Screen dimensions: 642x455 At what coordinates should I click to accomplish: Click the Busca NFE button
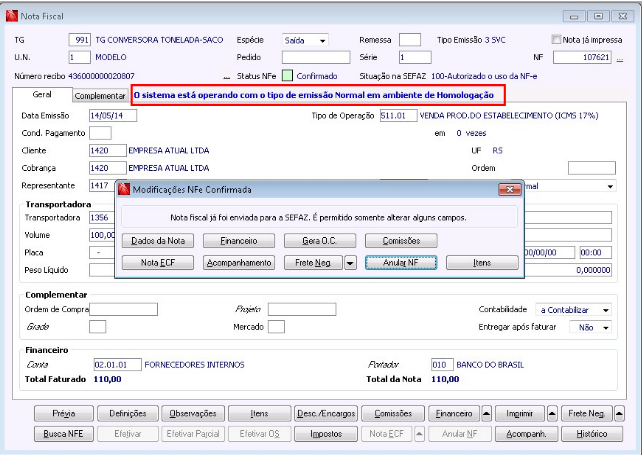coord(64,434)
